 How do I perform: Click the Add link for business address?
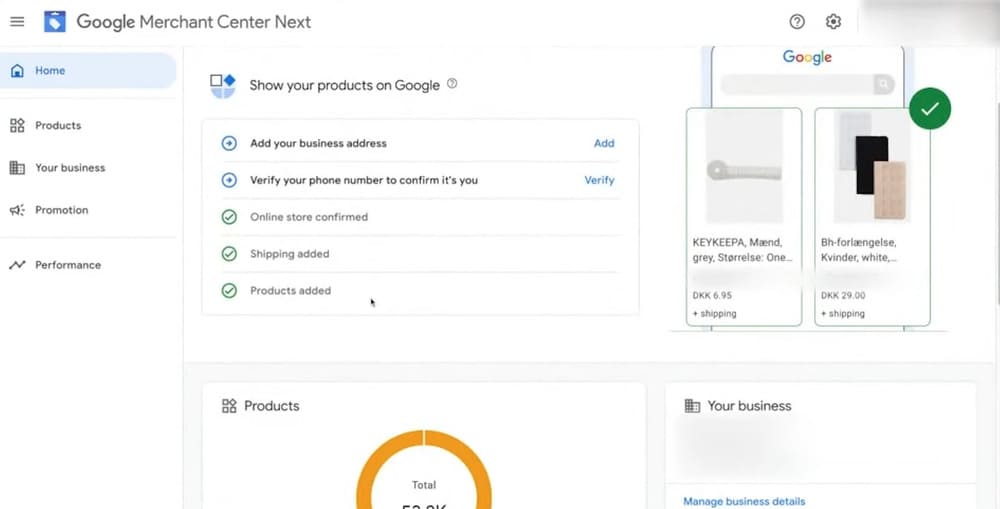[604, 143]
